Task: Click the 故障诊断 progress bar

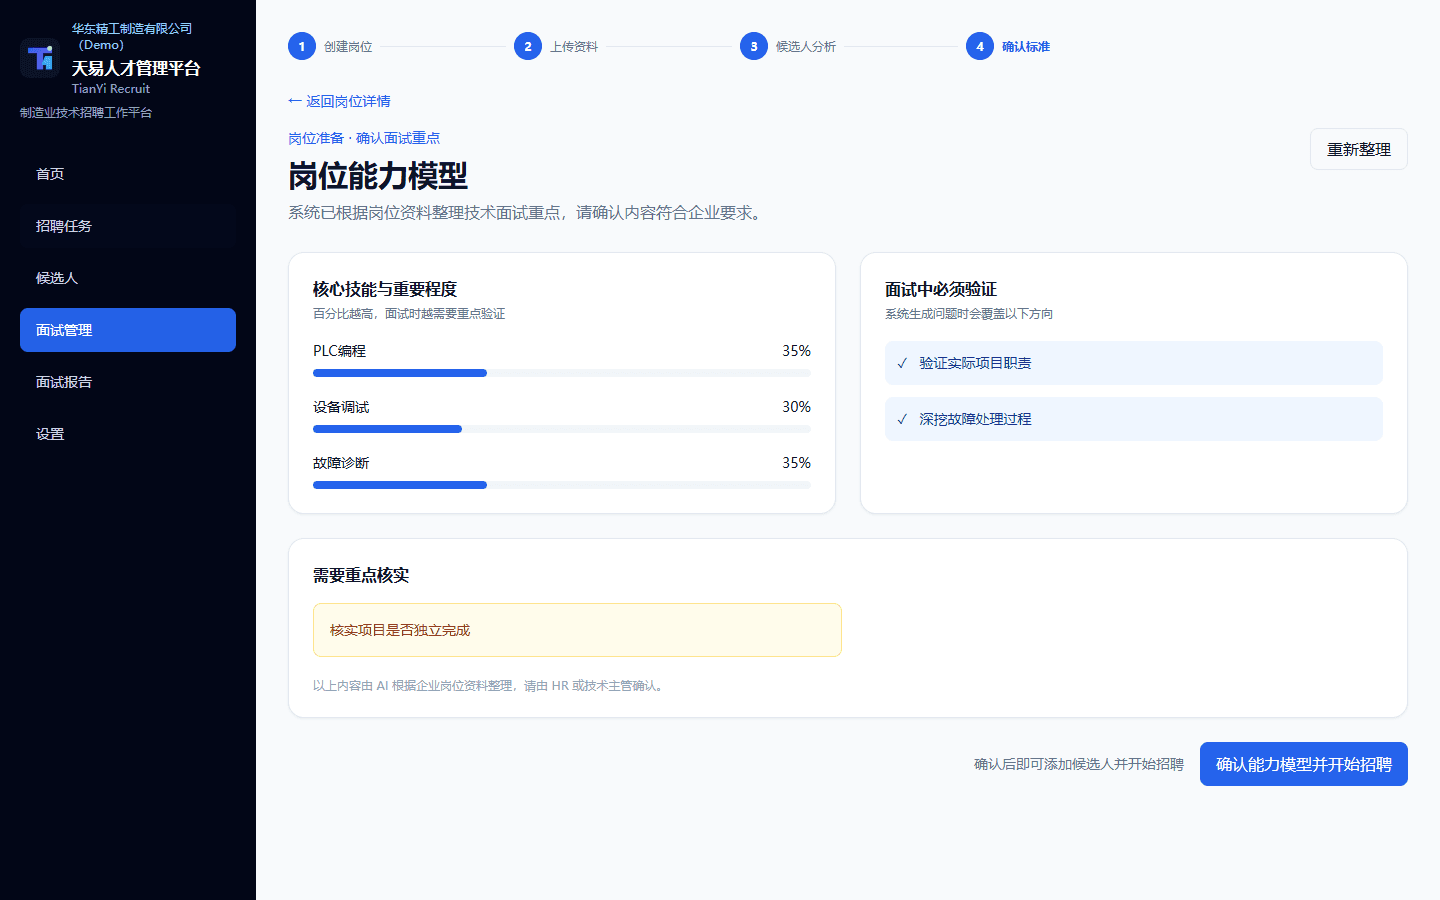Action: point(562,485)
